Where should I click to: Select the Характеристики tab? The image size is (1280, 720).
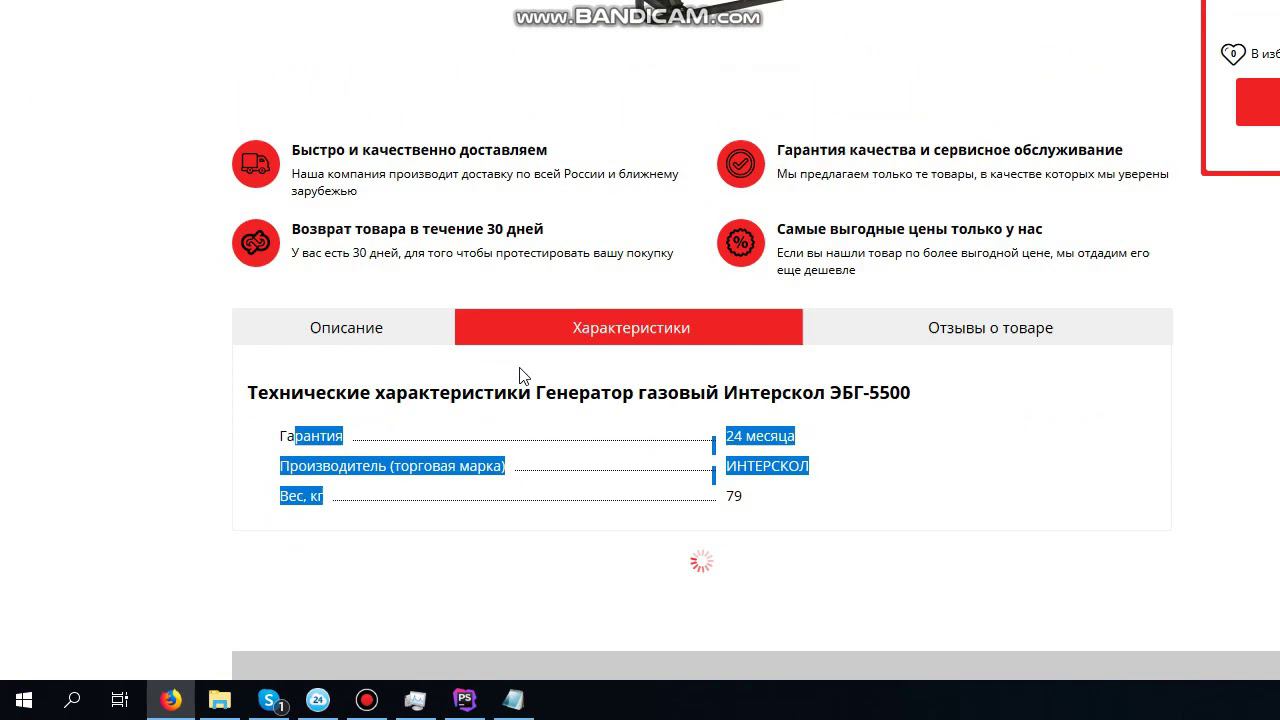coord(629,327)
